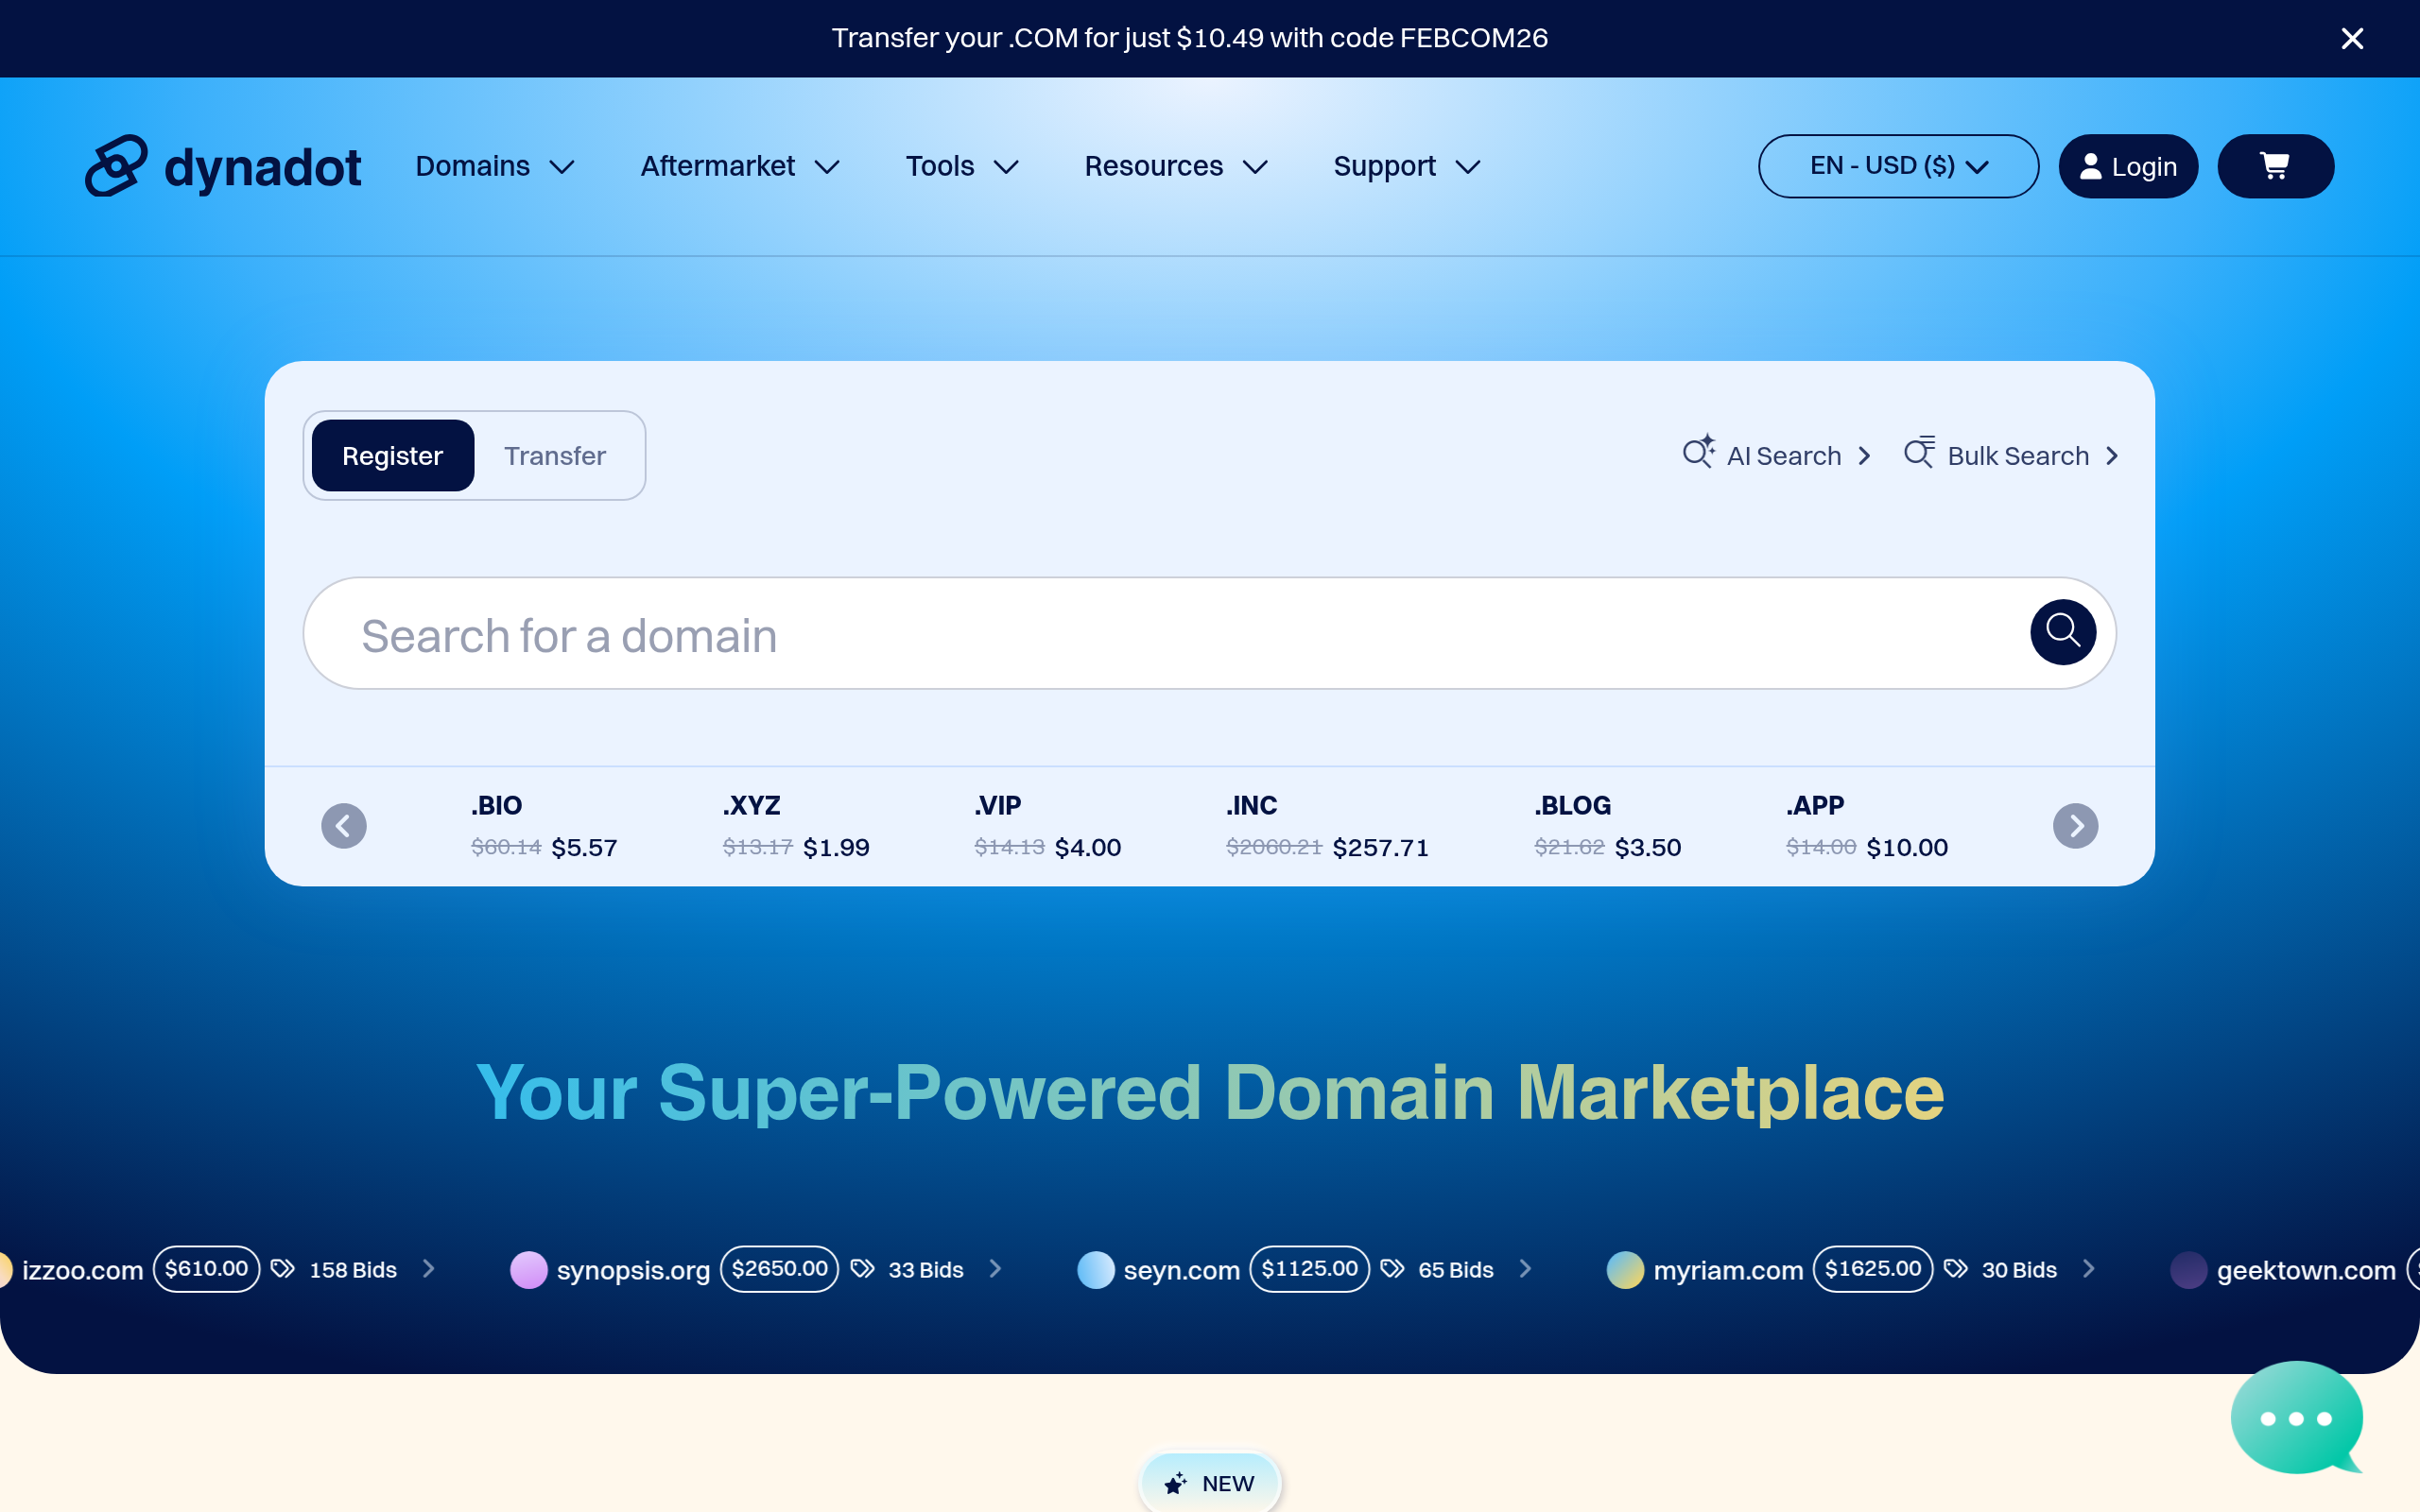This screenshot has width=2420, height=1512.
Task: Open Bulk Search
Action: (x=2011, y=455)
